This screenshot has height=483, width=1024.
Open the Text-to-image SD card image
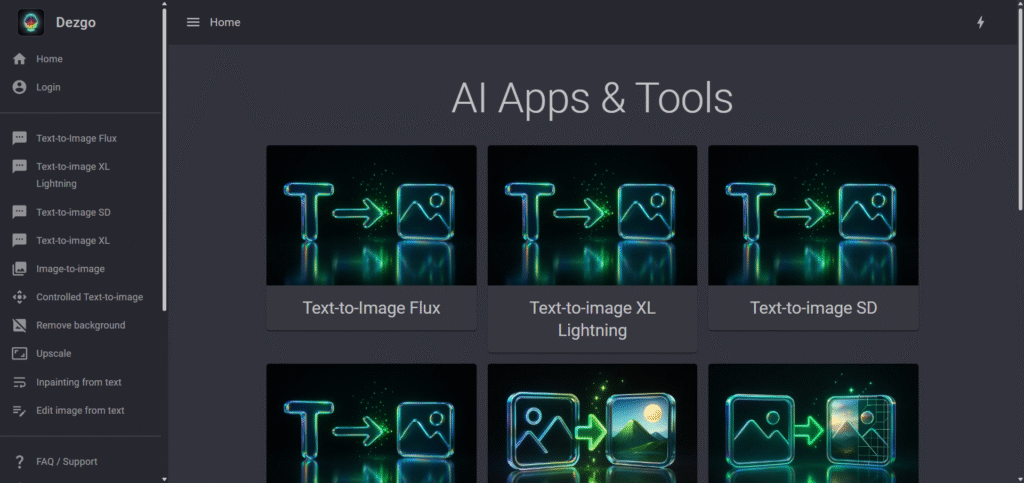click(x=813, y=215)
